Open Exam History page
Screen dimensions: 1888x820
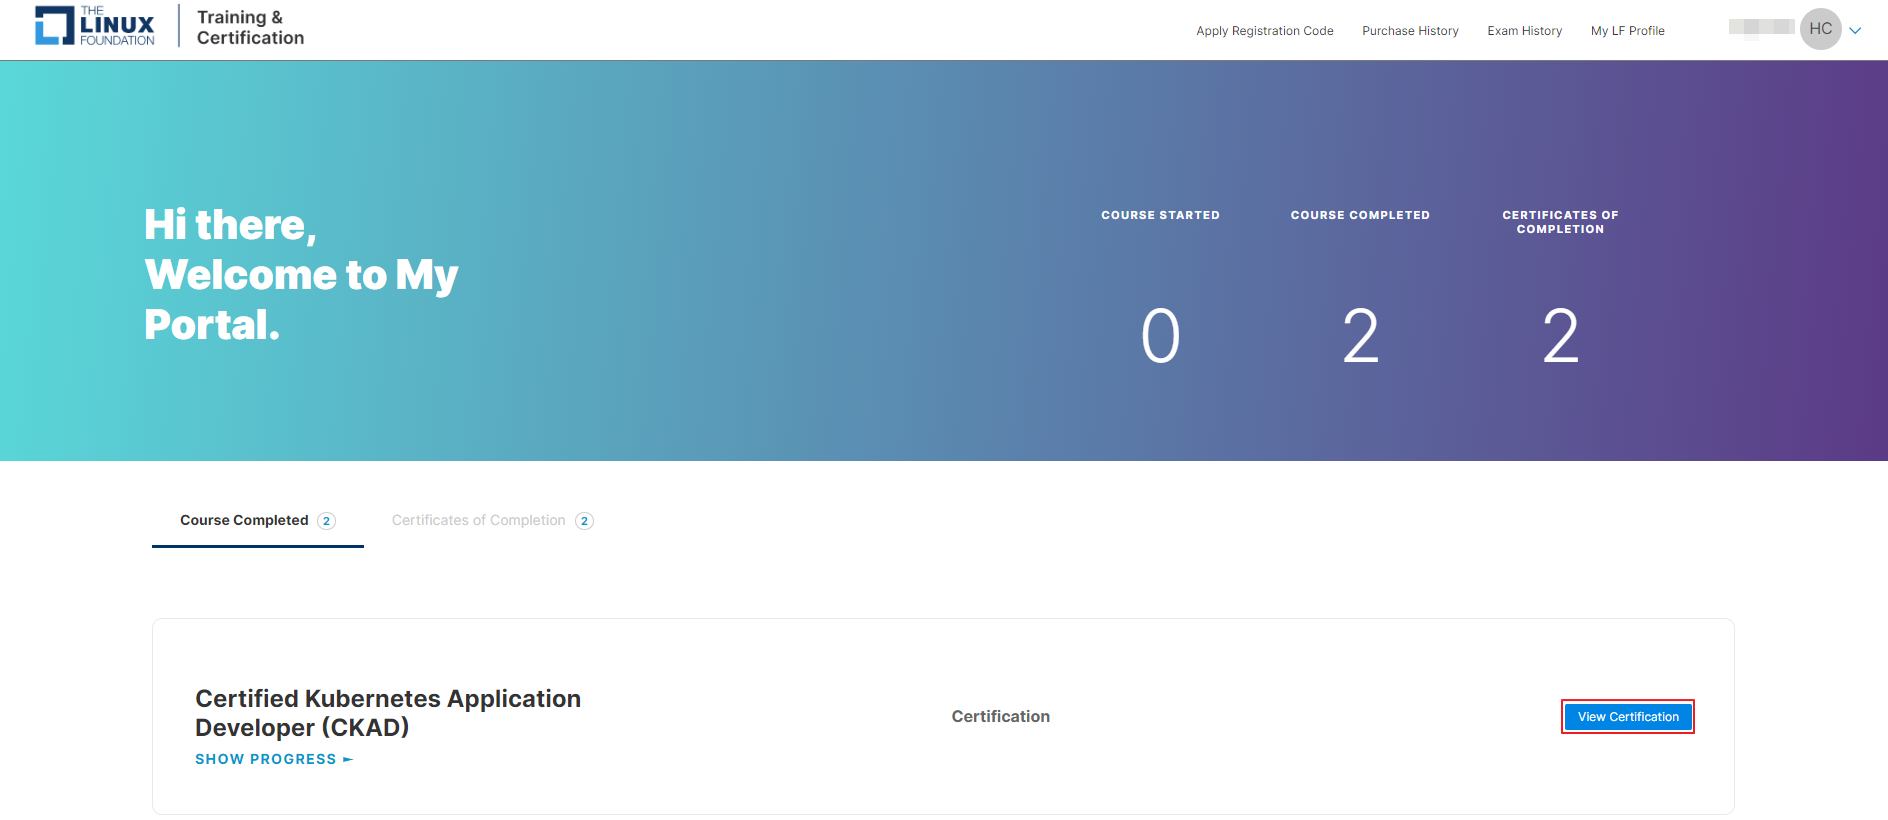(1524, 31)
